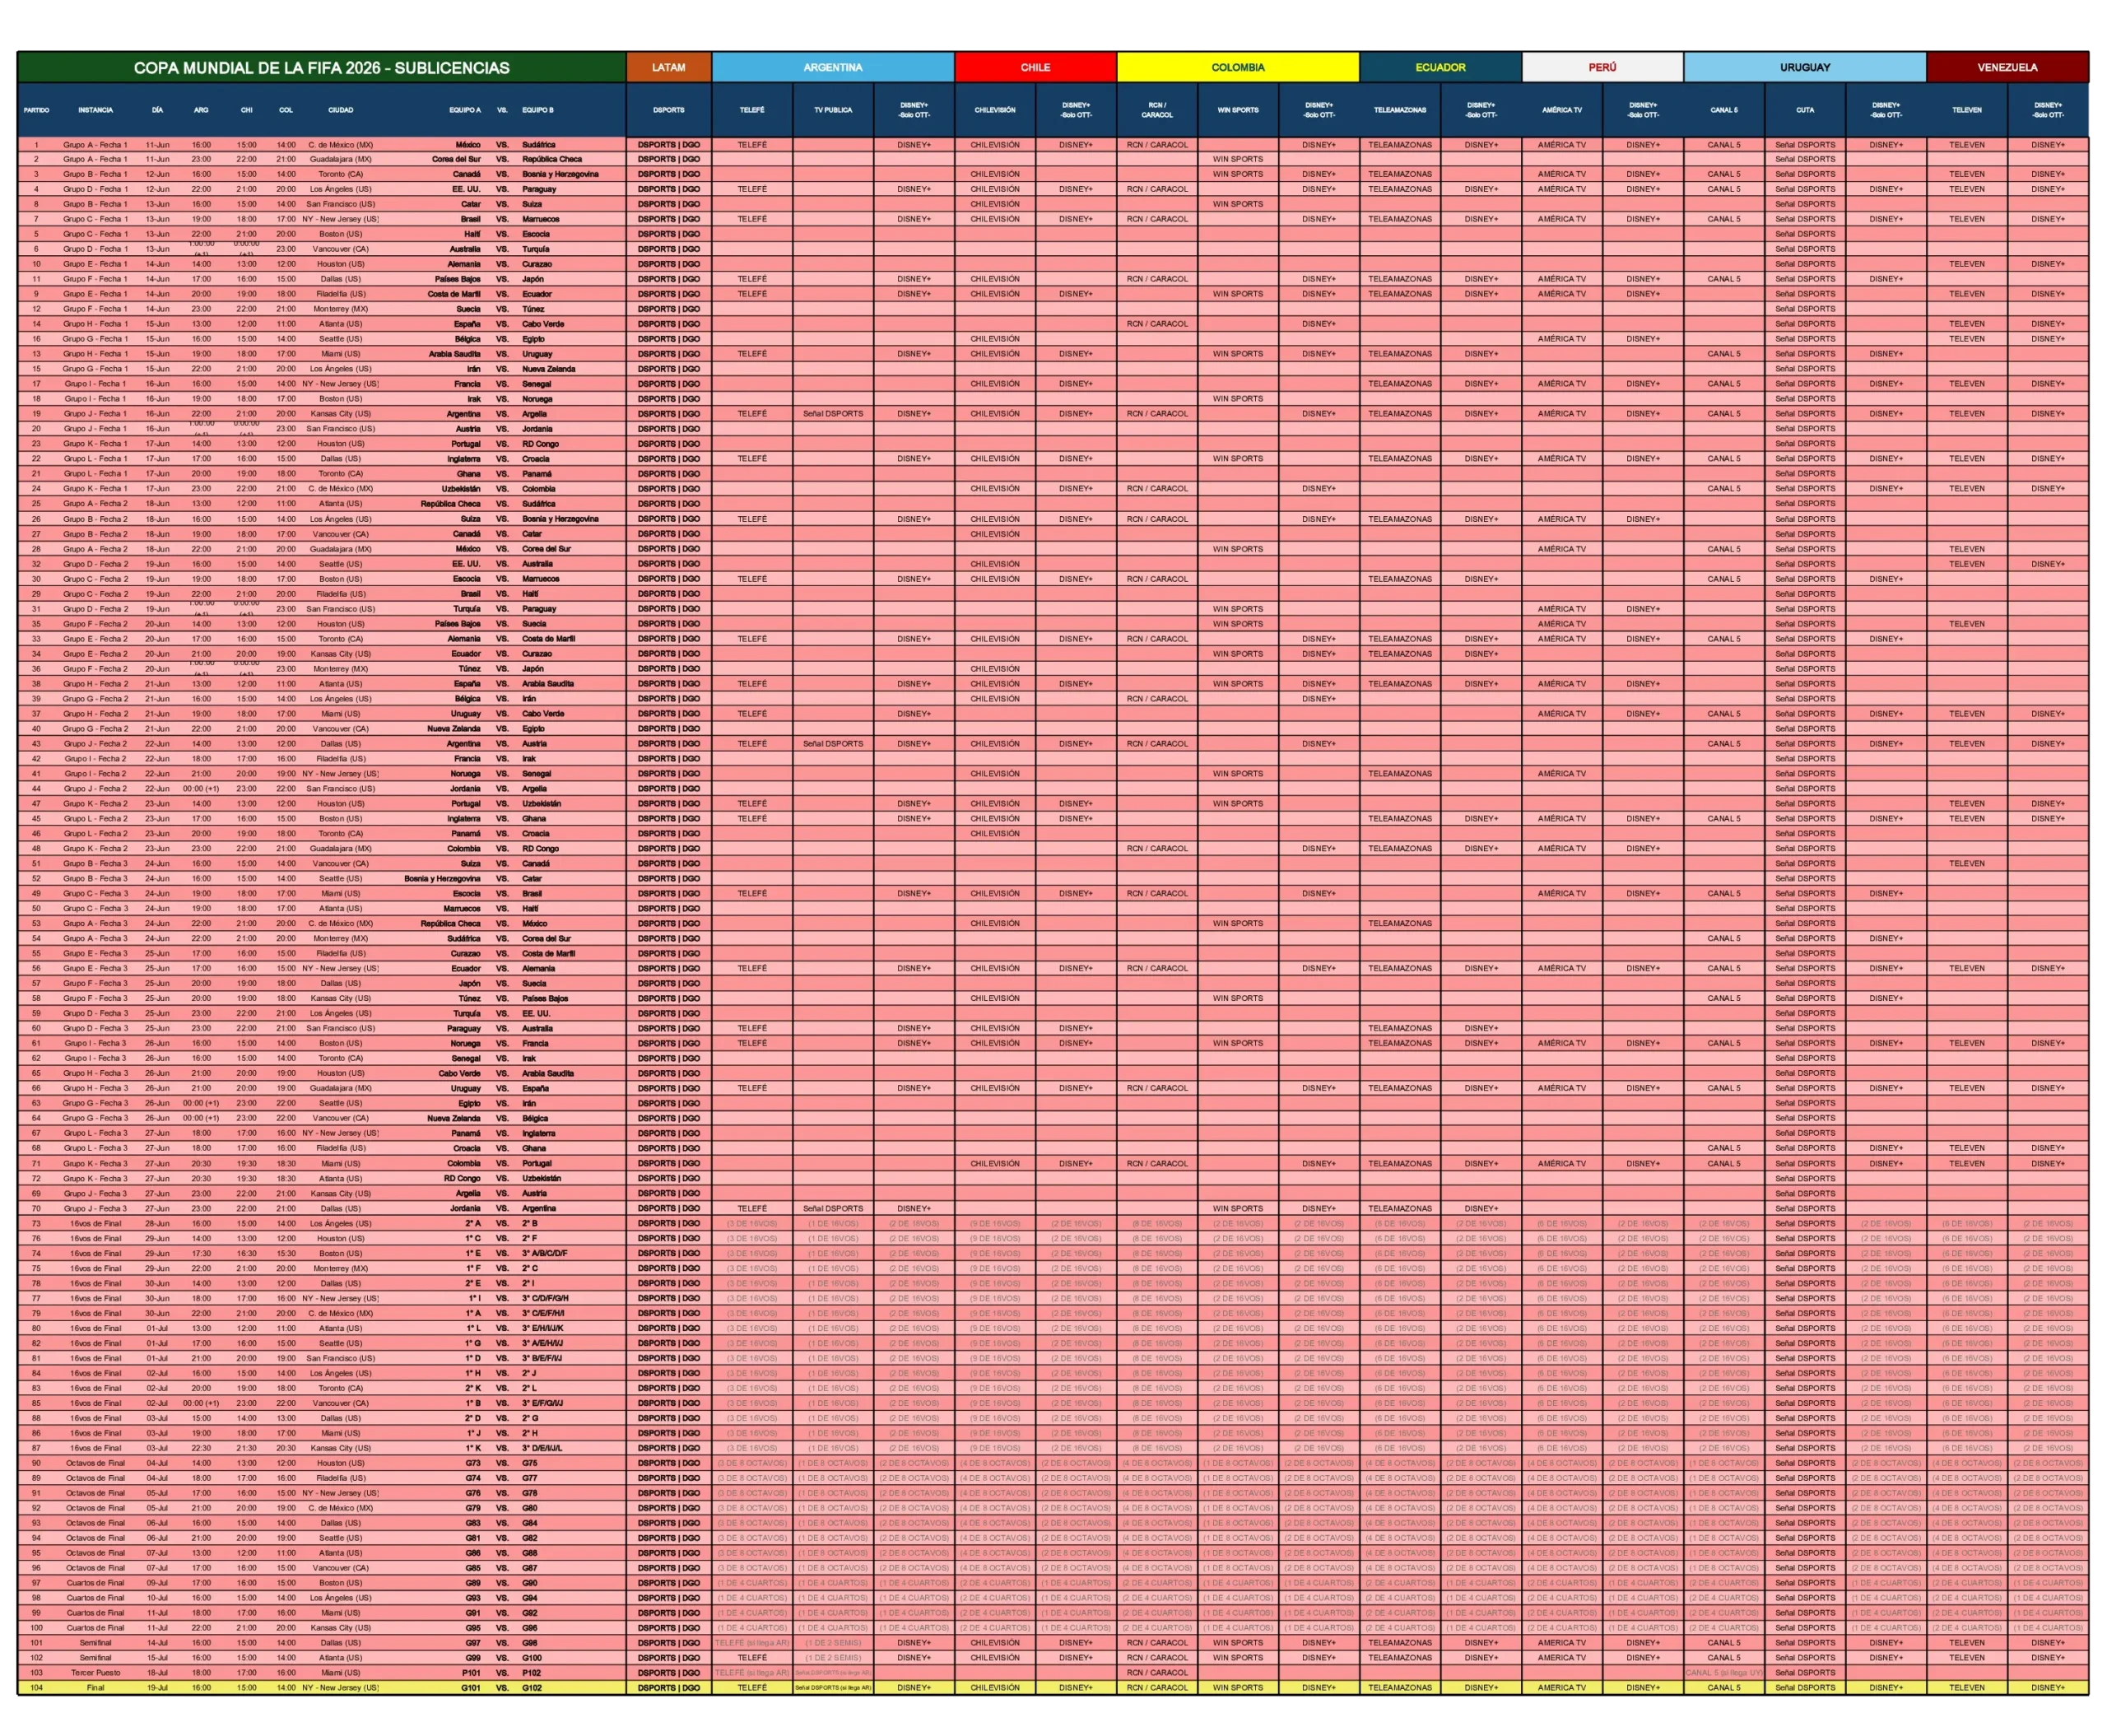Image resolution: width=2107 pixels, height=1736 pixels.
Task: Select the INSTANCIA column header
Action: pos(95,110)
